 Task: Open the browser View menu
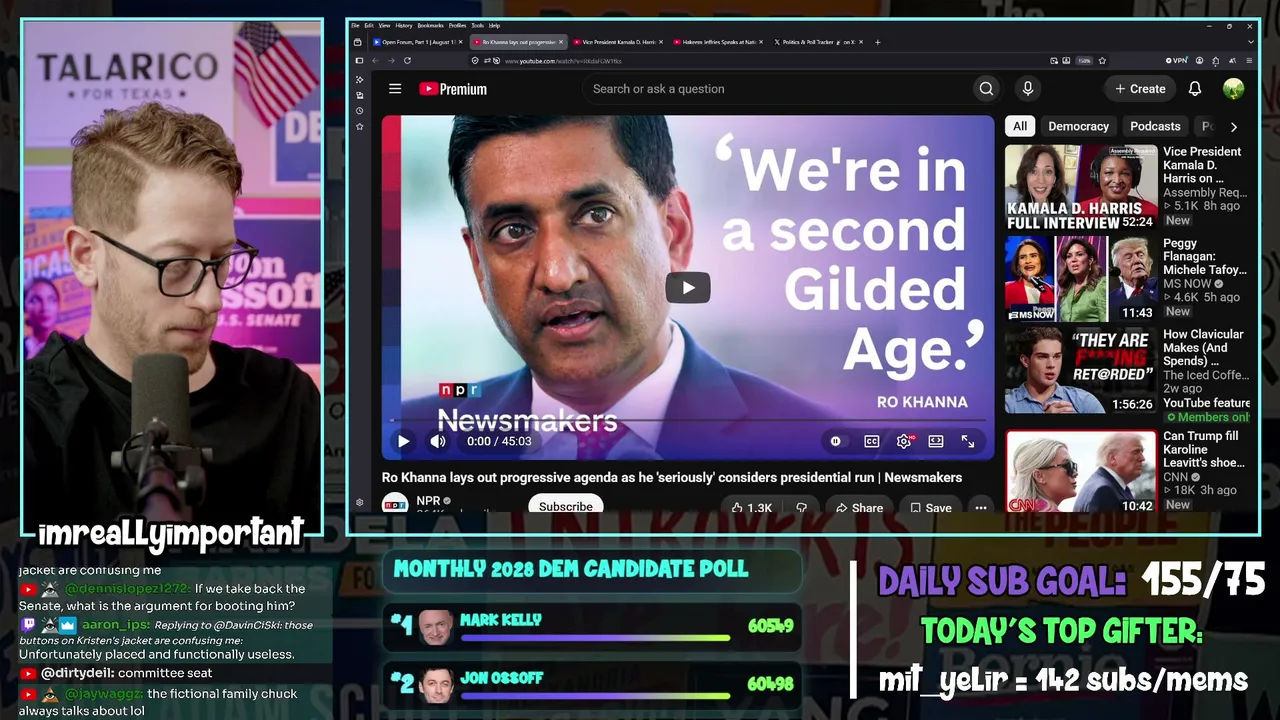pyautogui.click(x=384, y=25)
